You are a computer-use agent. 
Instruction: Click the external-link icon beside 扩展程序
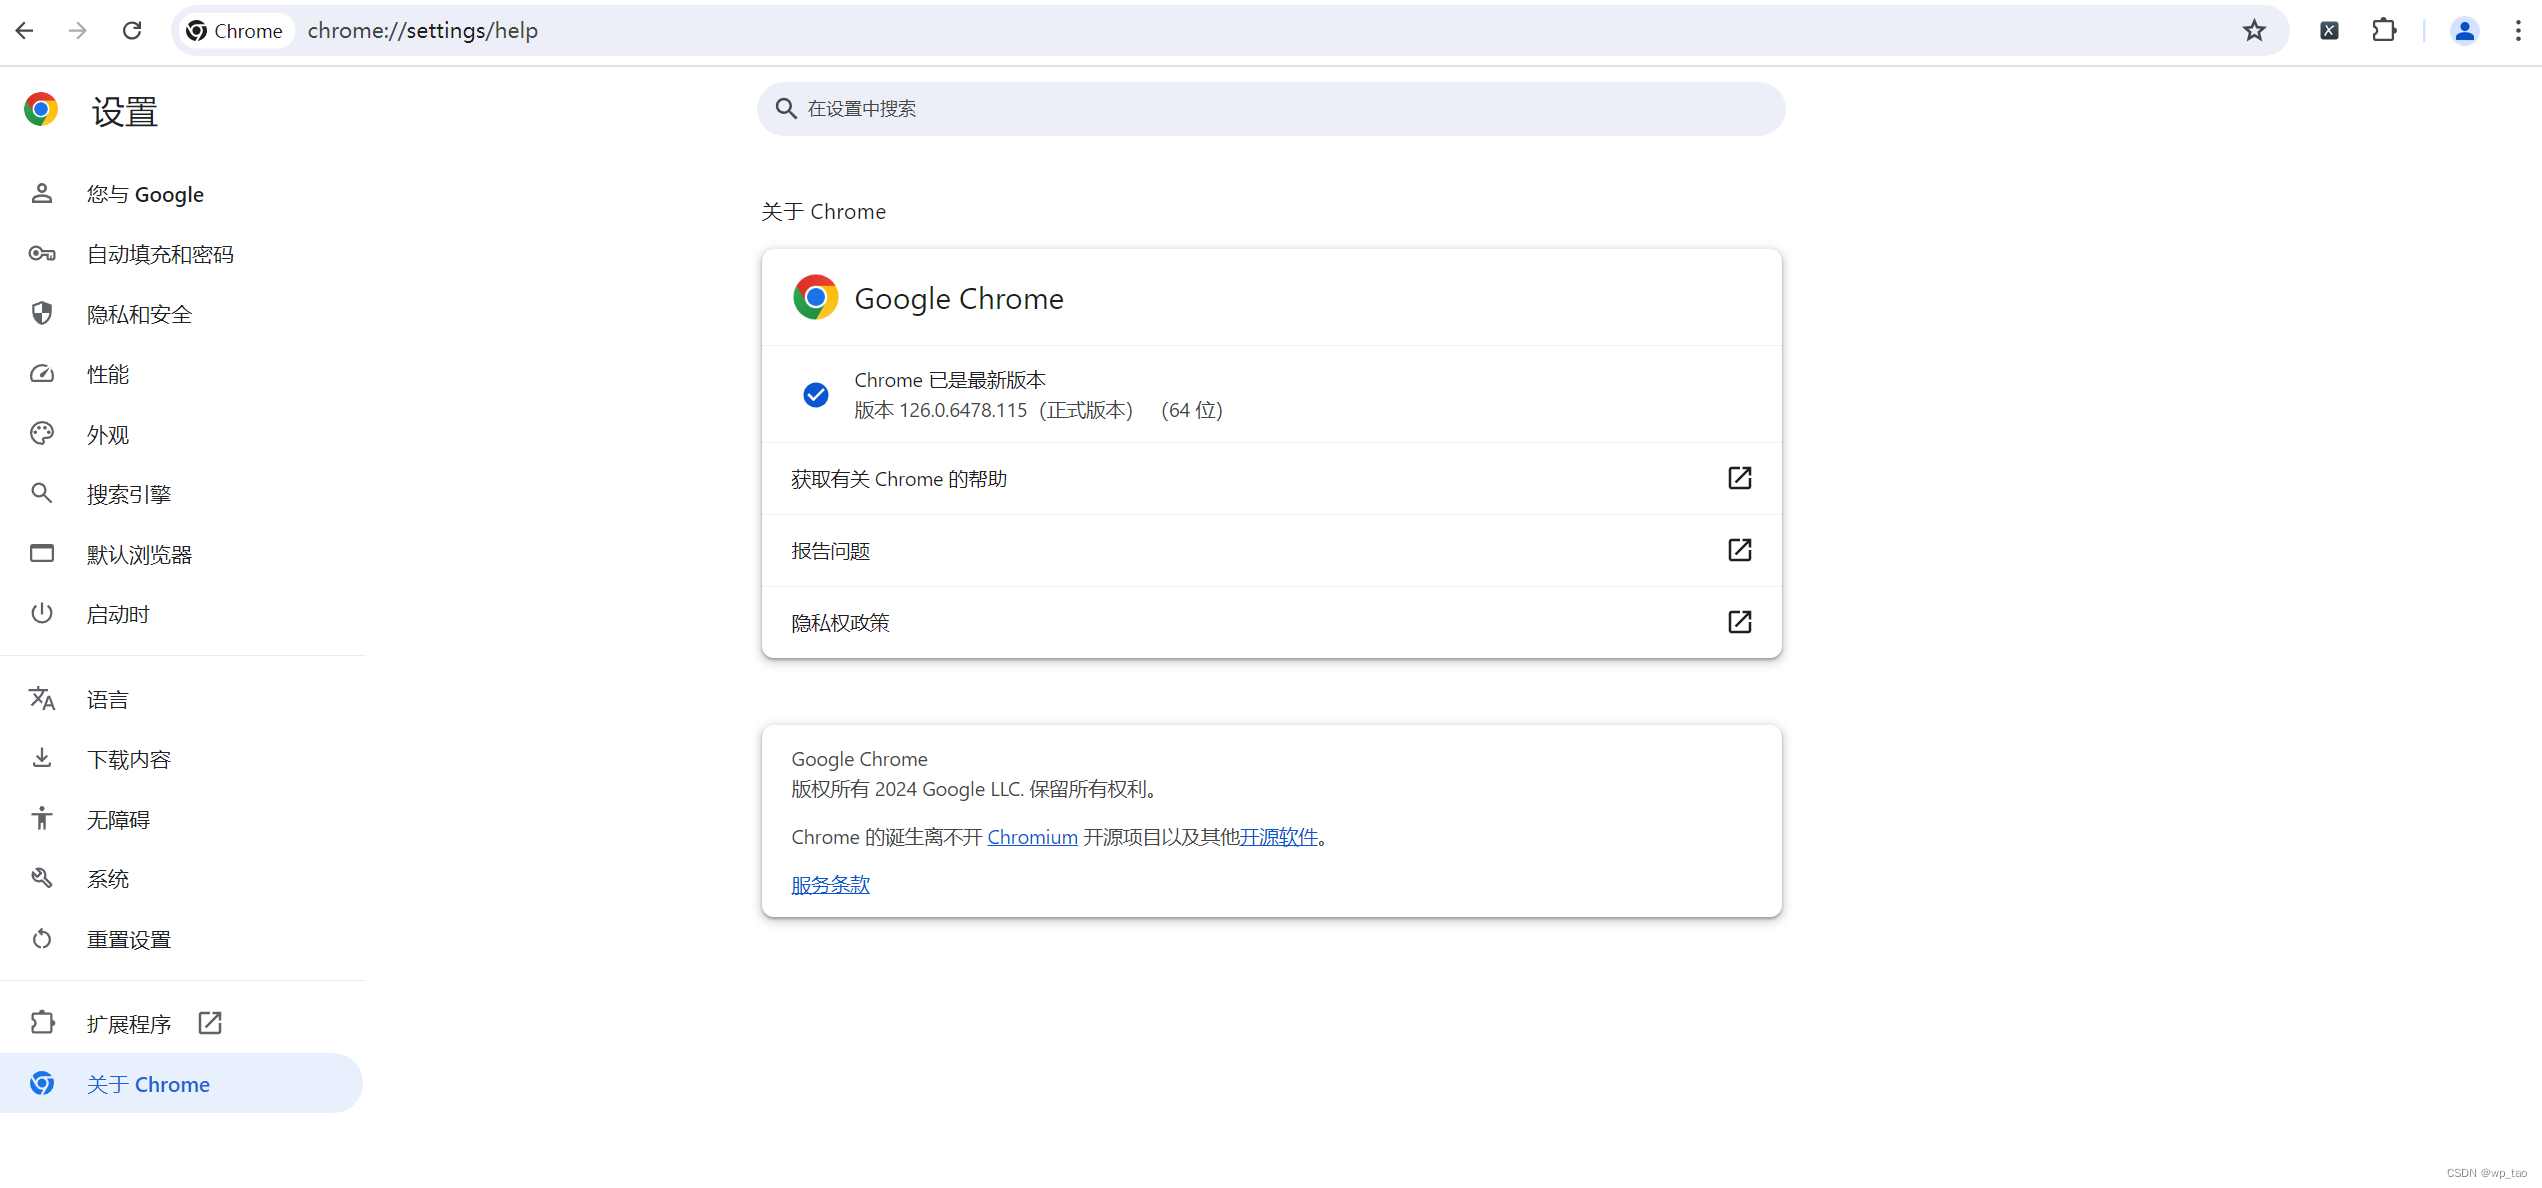tap(210, 1023)
